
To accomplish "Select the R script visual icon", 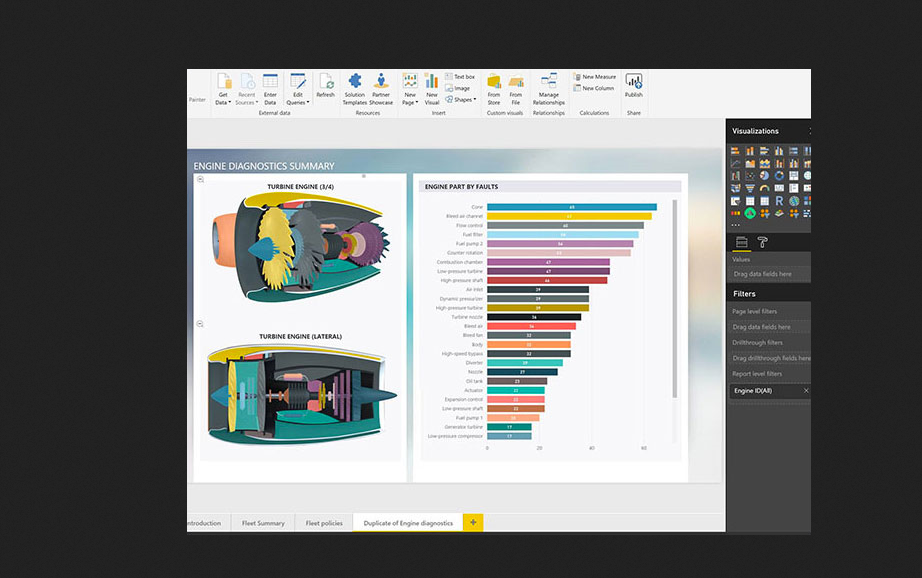I will click(x=778, y=200).
